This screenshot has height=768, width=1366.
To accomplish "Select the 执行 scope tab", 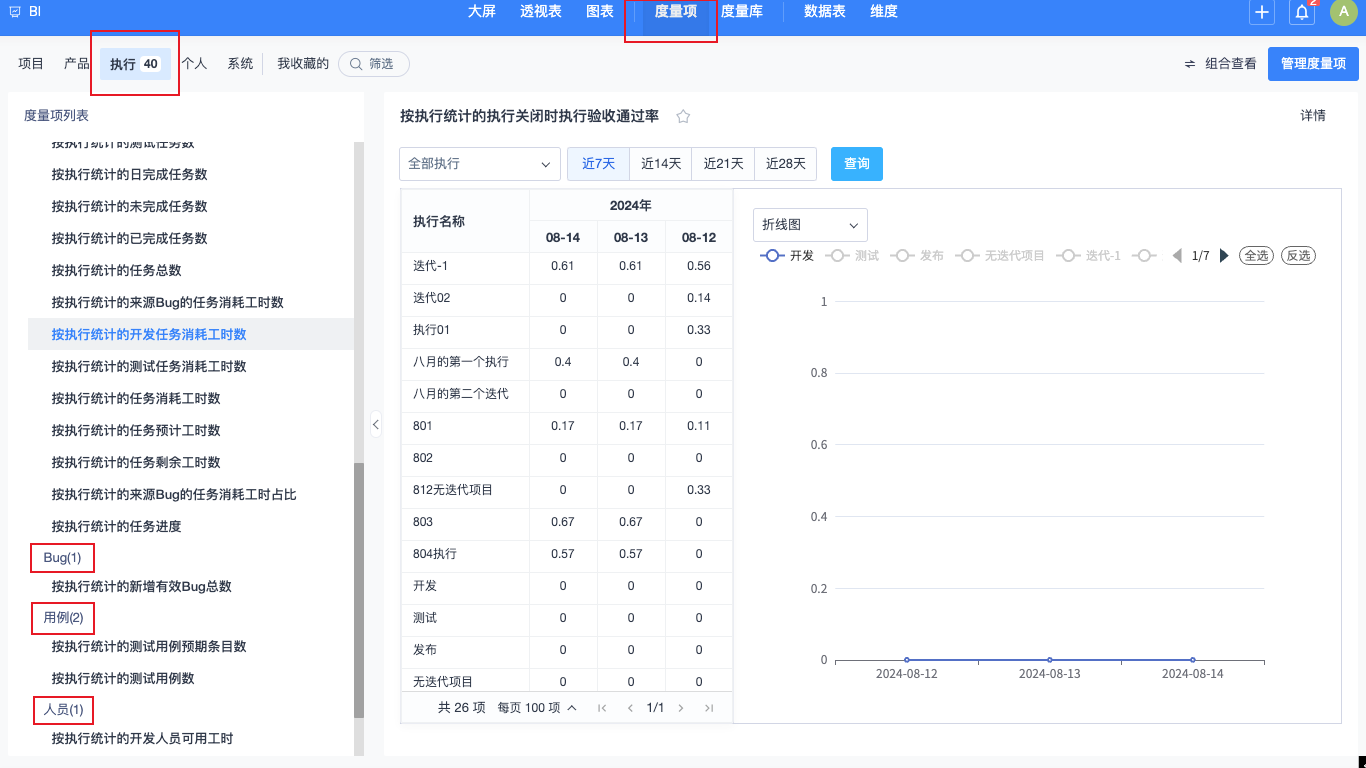I will point(135,64).
